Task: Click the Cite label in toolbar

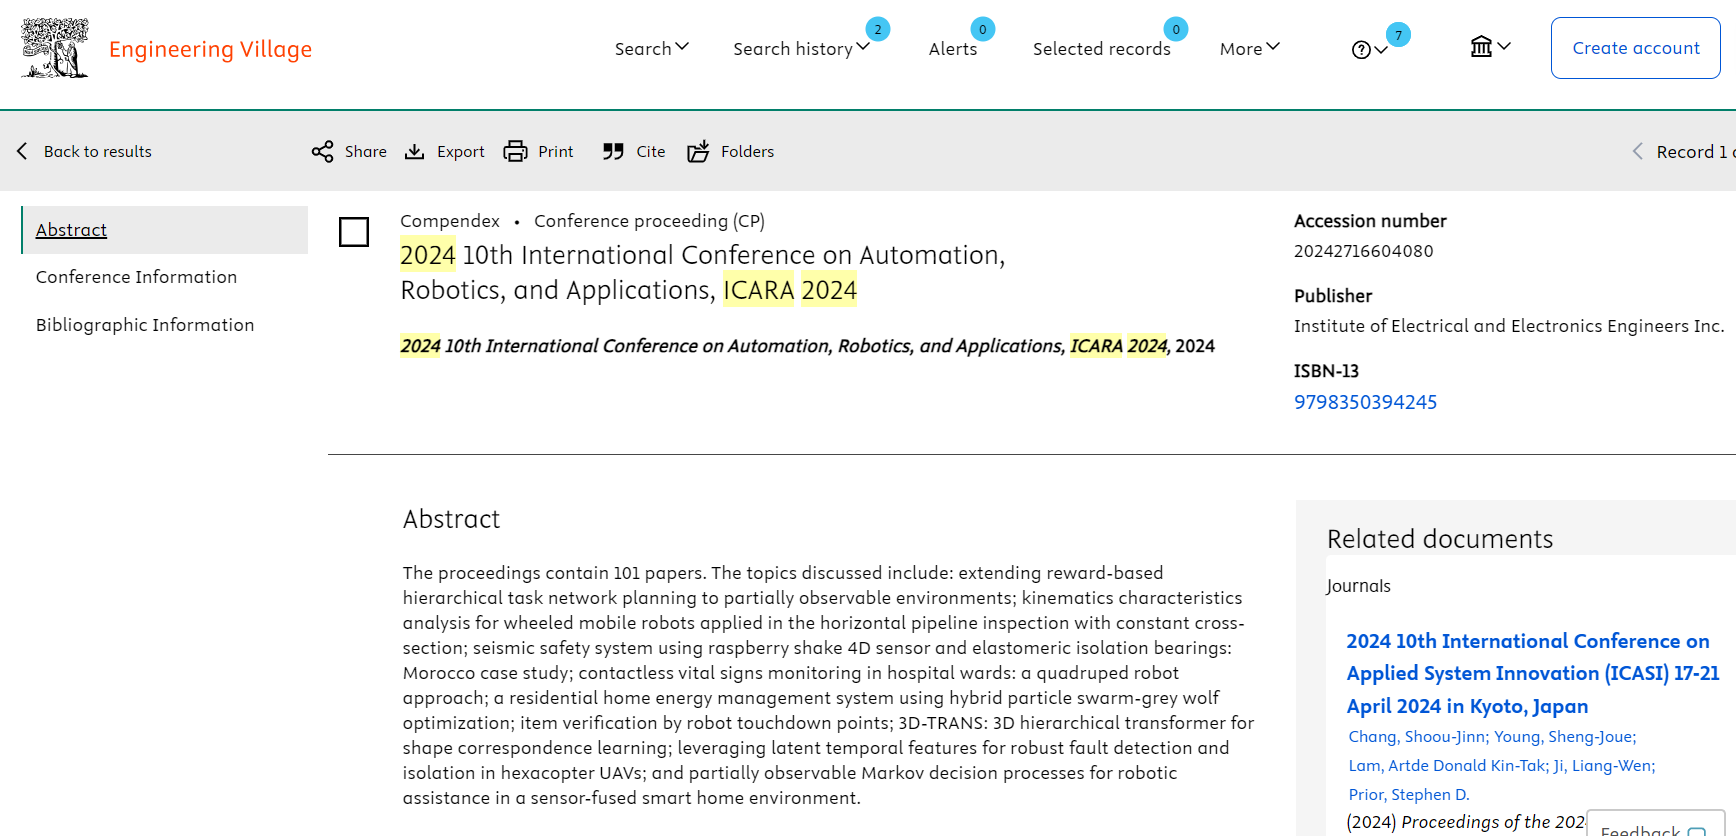Action: [651, 152]
